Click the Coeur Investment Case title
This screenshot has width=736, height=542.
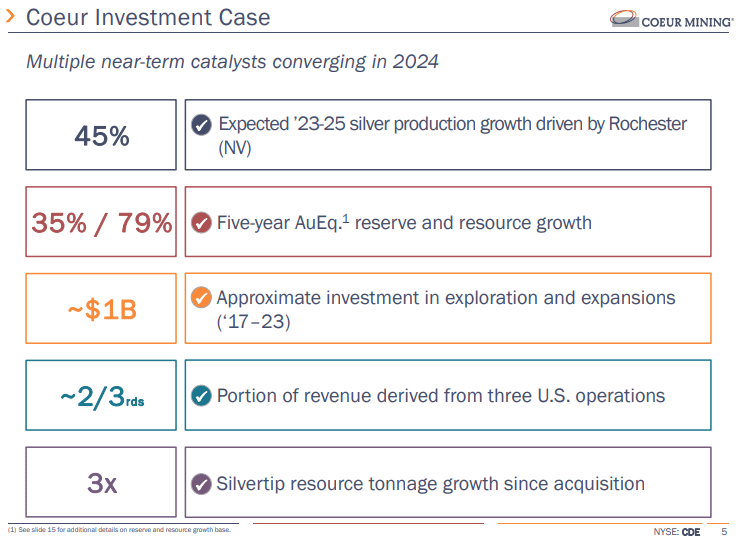147,18
